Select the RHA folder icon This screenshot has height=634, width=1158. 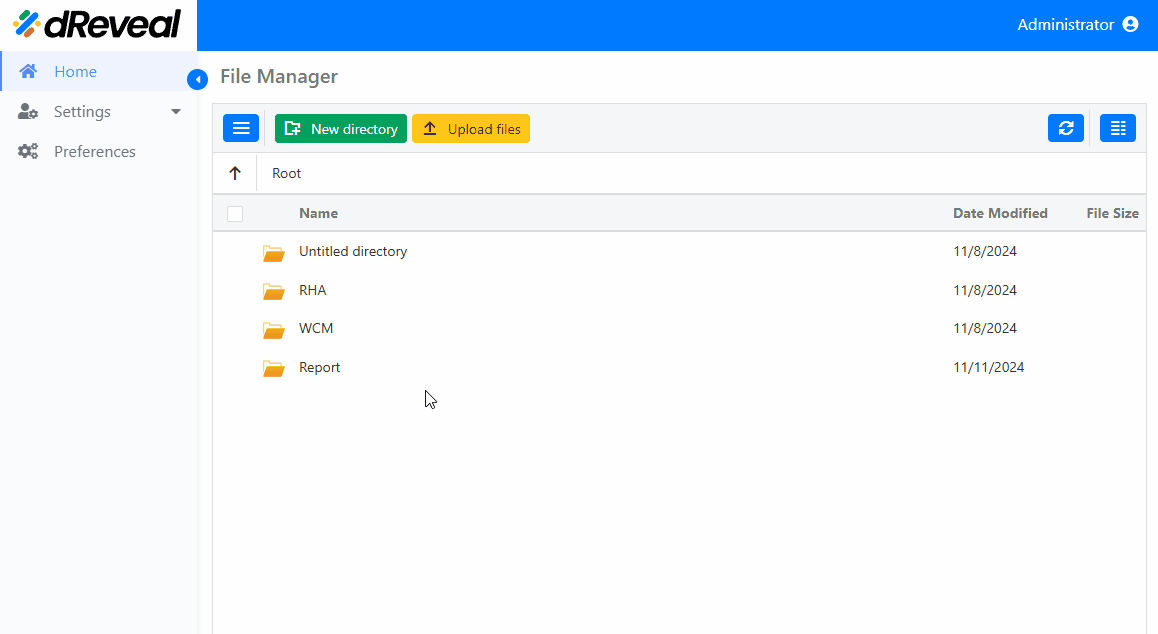pyautogui.click(x=273, y=291)
